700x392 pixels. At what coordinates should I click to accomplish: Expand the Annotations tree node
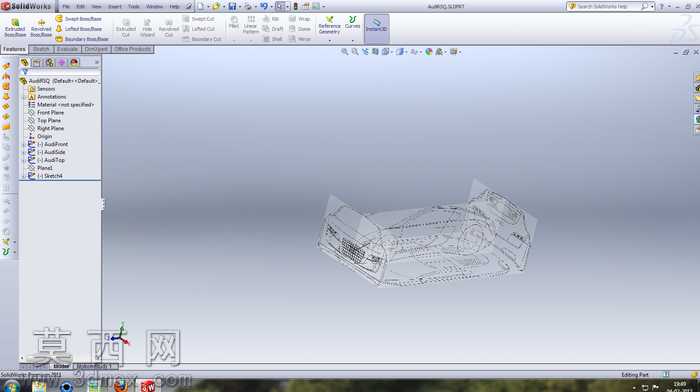[25, 97]
